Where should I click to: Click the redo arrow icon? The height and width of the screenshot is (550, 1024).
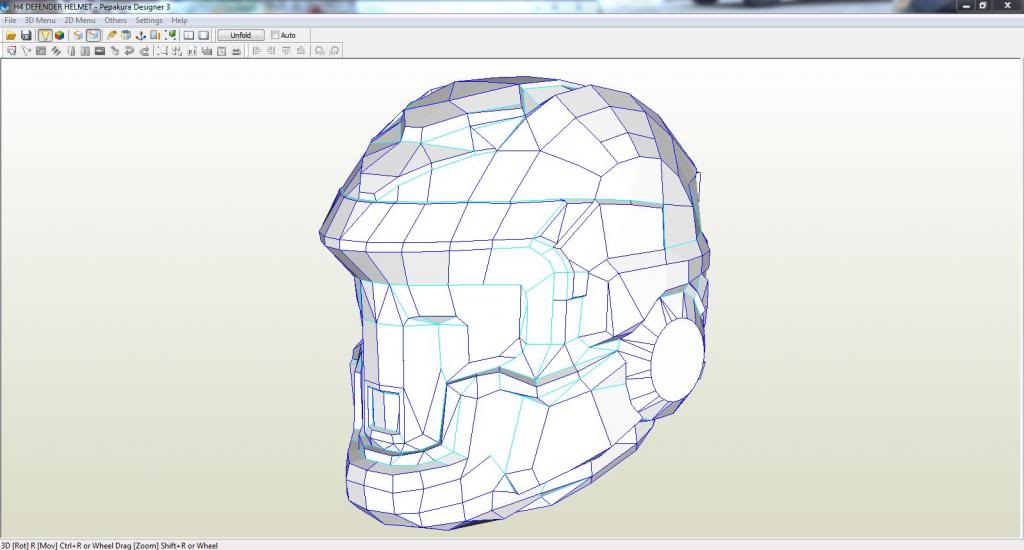click(144, 51)
